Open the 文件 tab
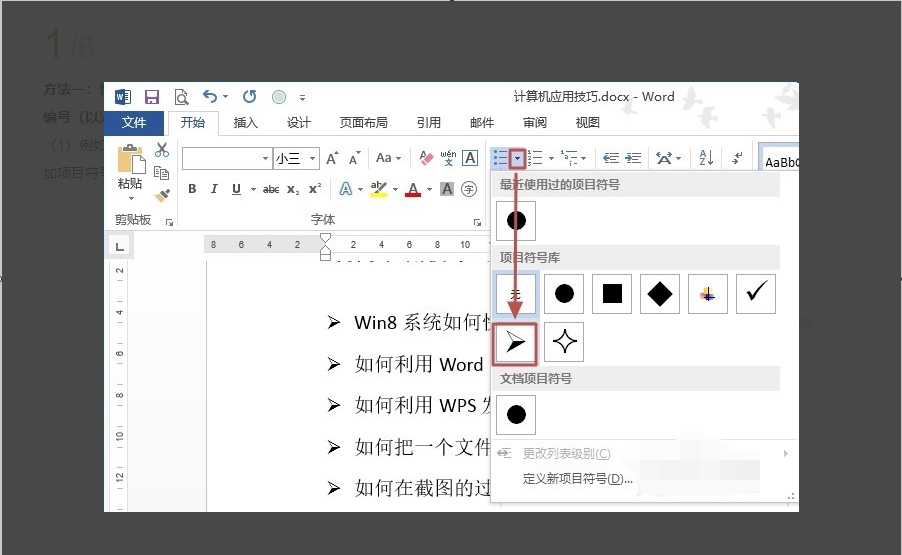902x555 pixels. point(134,123)
